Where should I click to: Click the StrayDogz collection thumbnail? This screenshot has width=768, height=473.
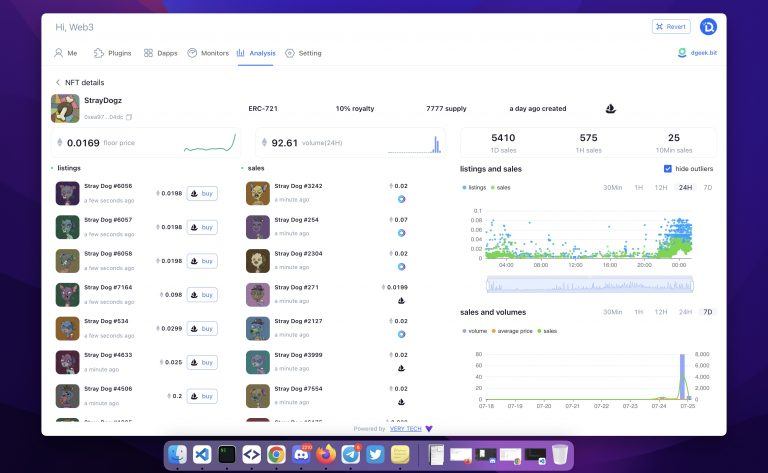[x=65, y=108]
